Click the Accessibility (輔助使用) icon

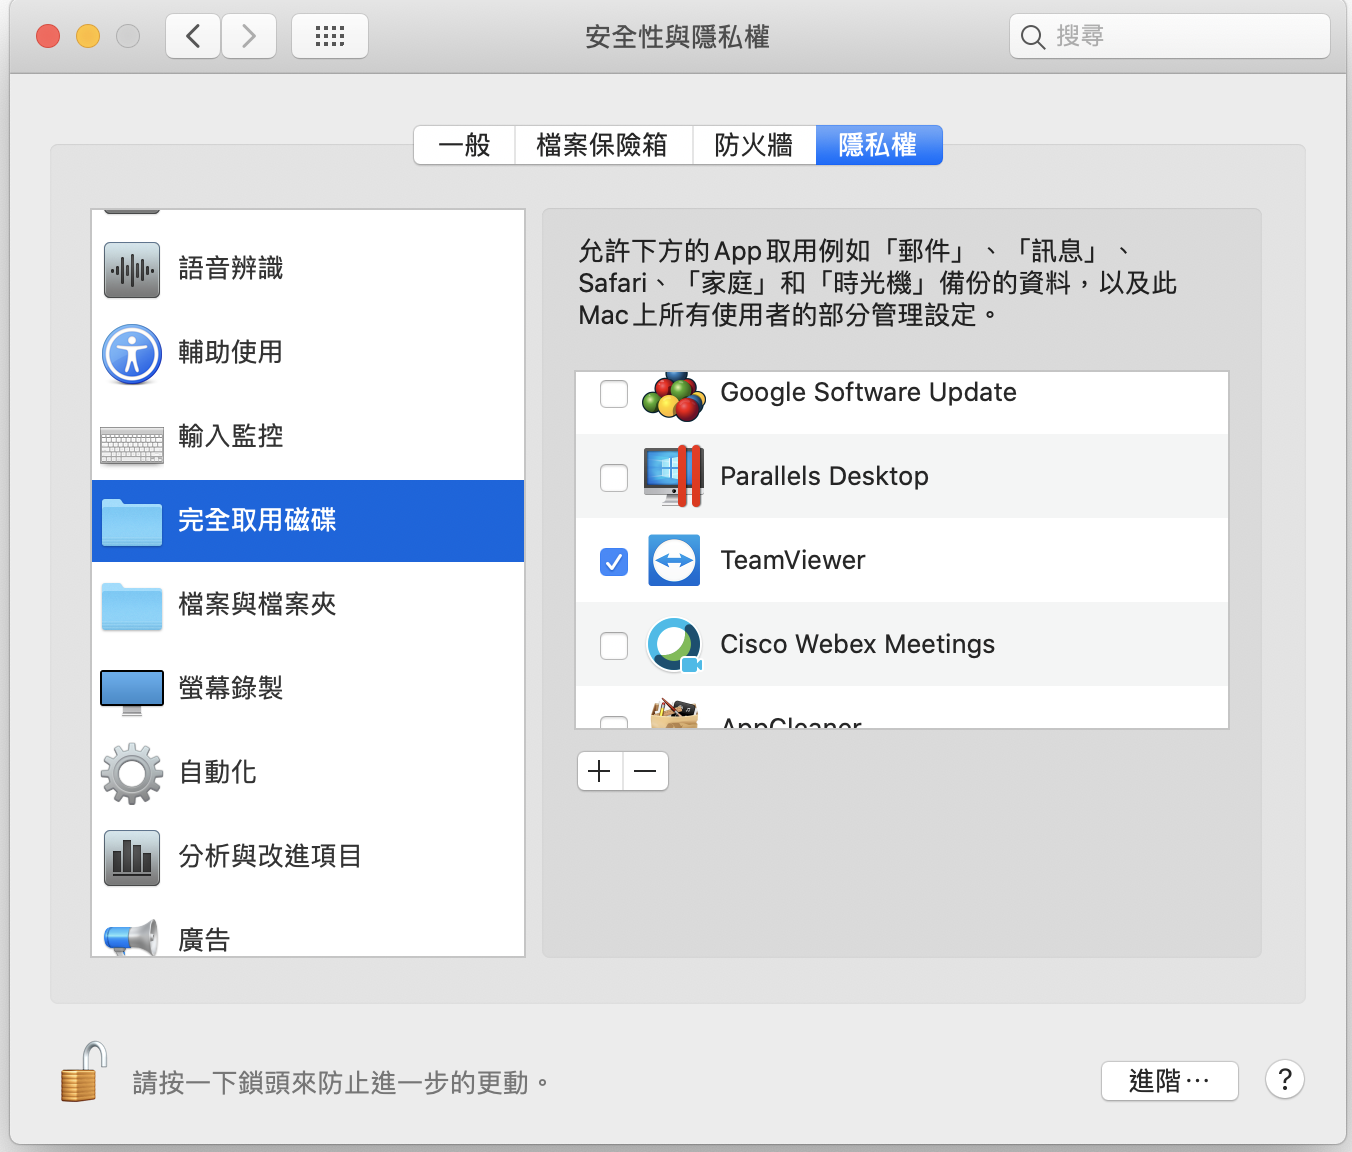(132, 353)
